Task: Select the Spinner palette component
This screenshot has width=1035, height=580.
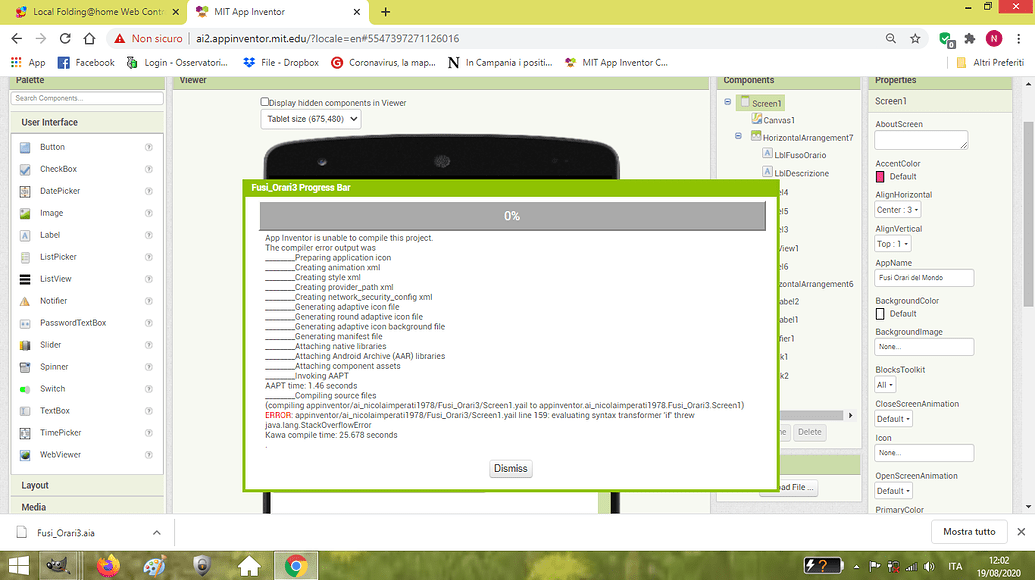Action: click(54, 367)
